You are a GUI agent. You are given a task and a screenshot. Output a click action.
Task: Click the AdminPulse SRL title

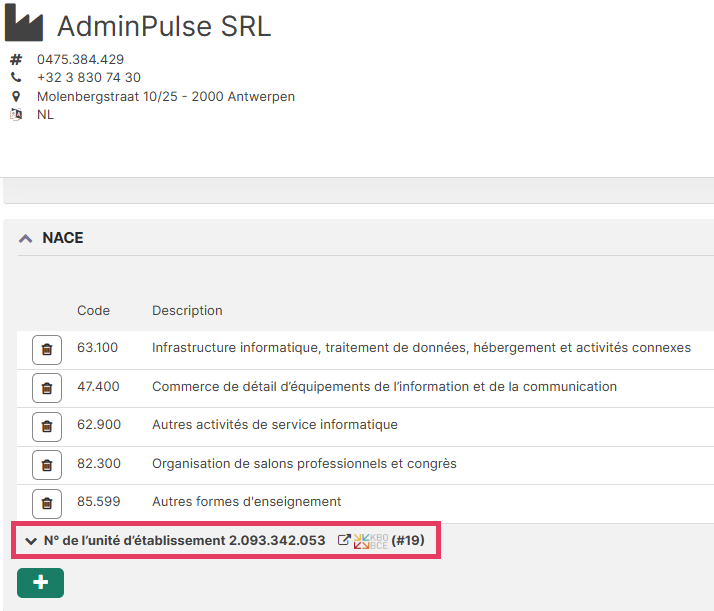click(x=164, y=26)
